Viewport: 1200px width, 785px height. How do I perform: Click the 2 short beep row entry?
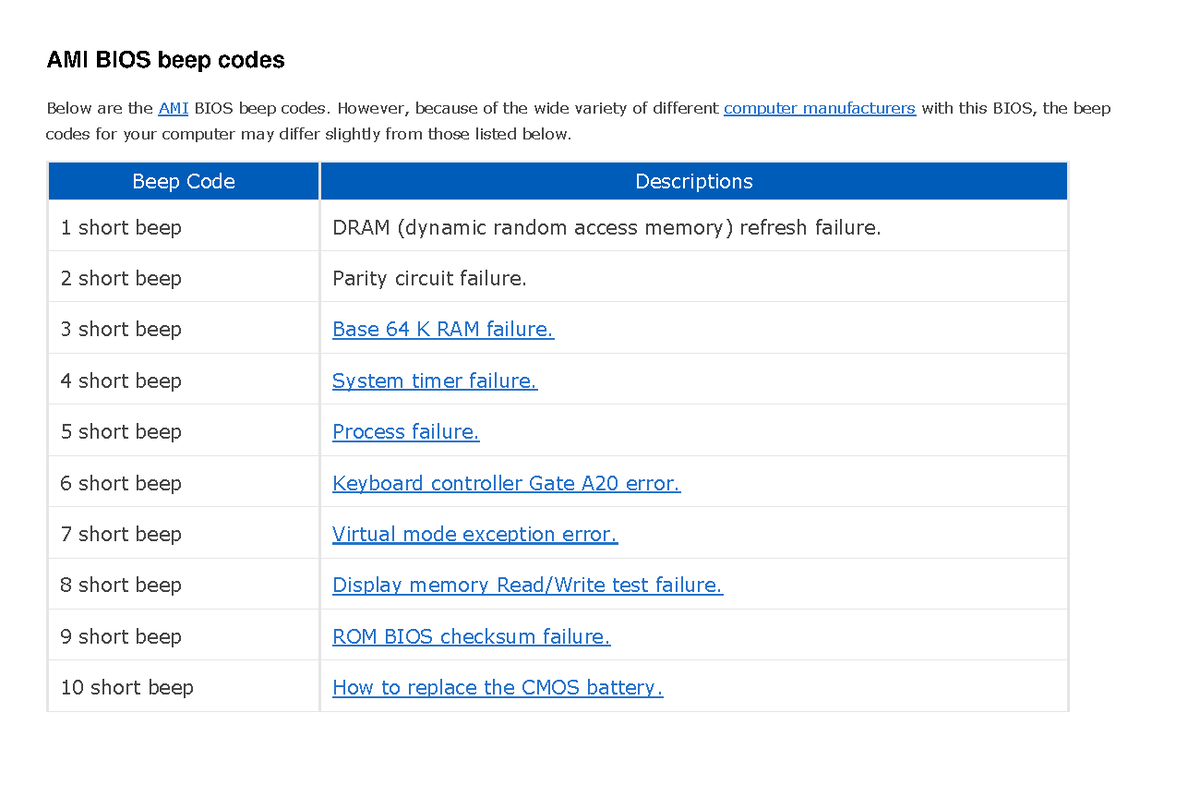121,278
